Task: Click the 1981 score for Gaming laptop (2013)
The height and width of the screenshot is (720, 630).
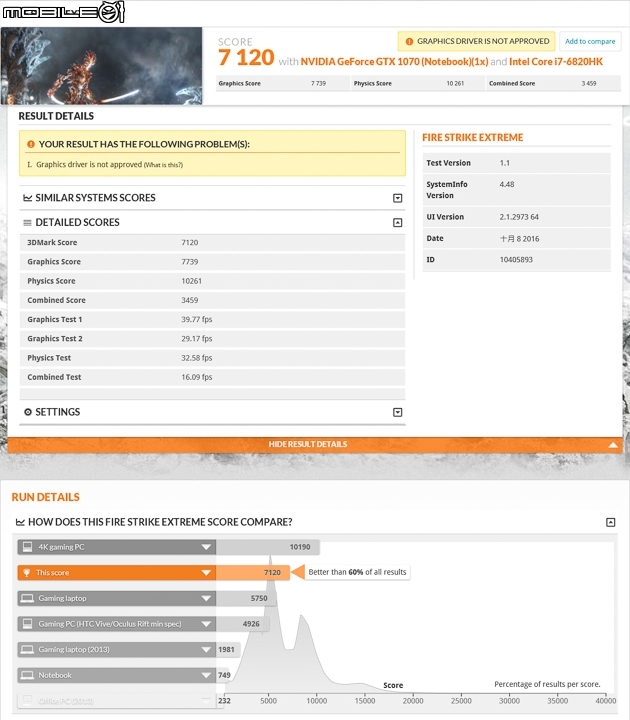Action: (226, 650)
